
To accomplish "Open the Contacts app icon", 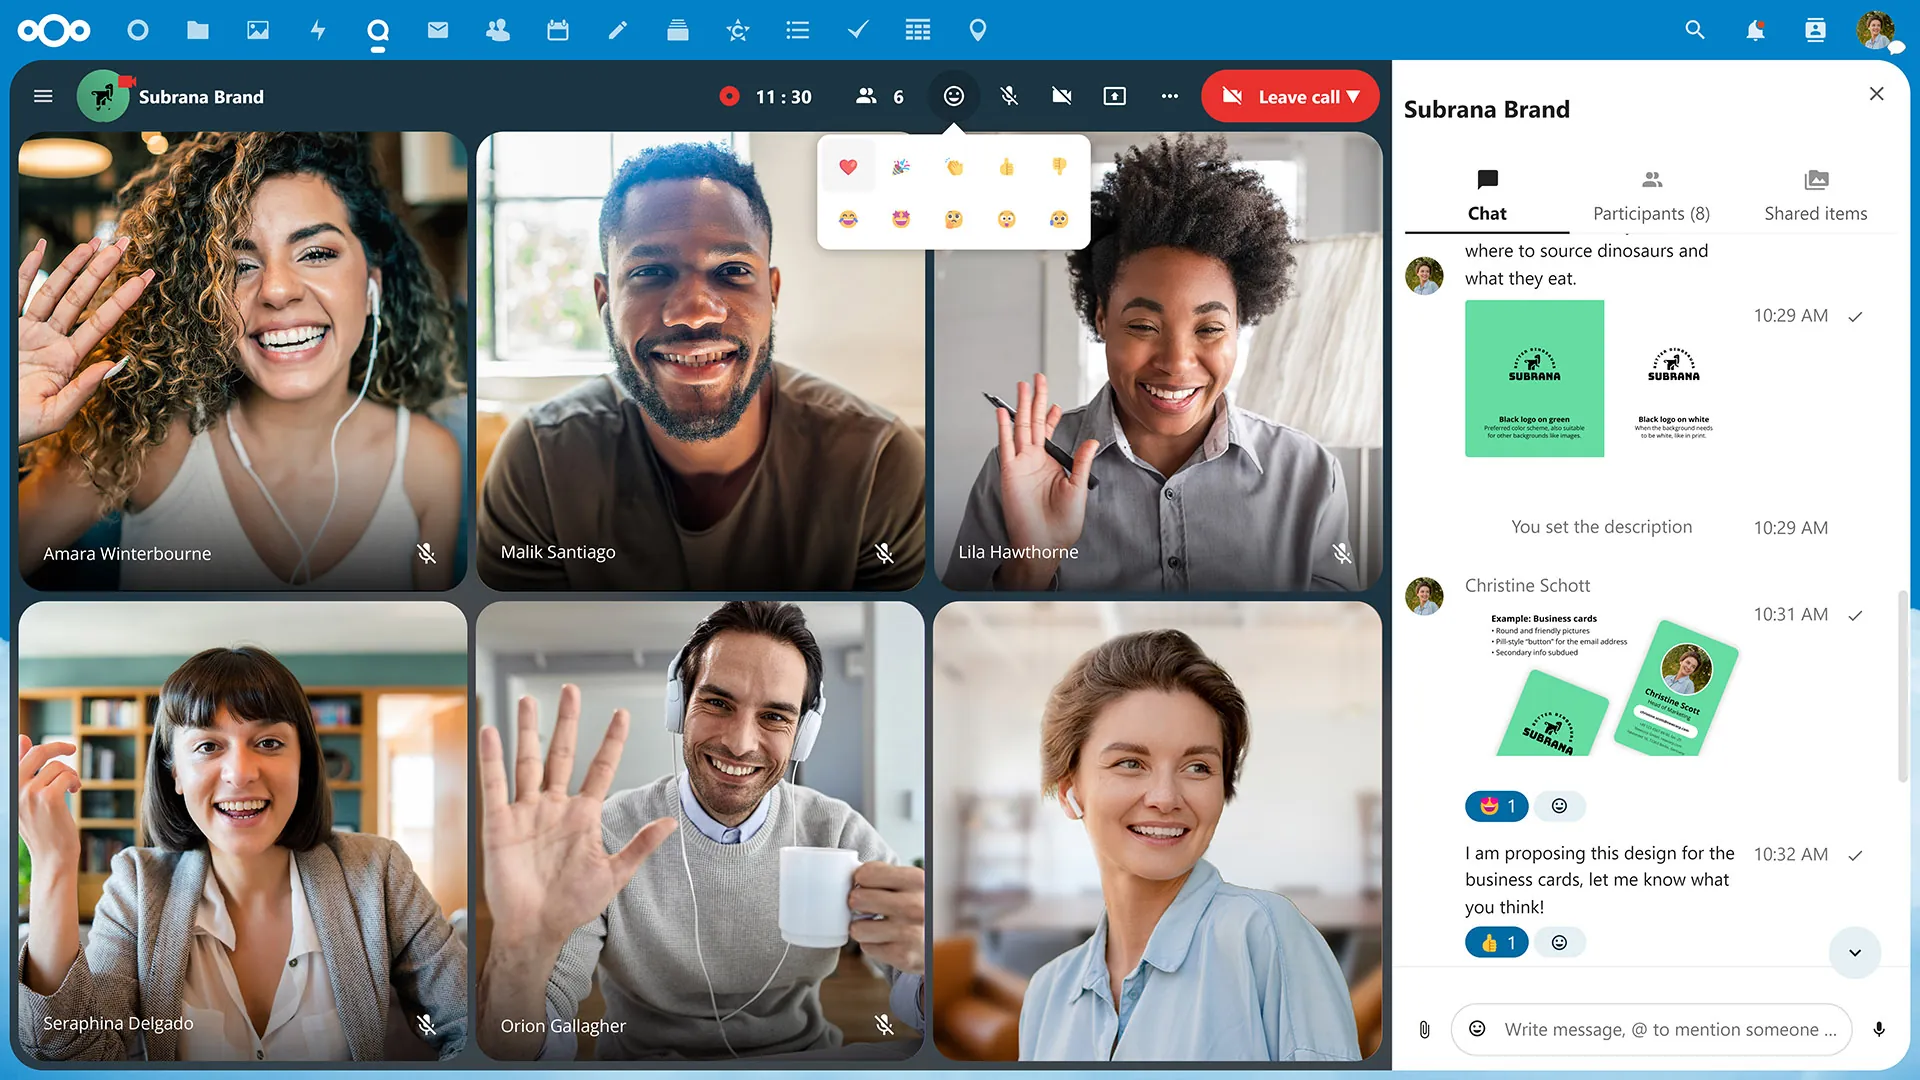I will click(x=498, y=30).
